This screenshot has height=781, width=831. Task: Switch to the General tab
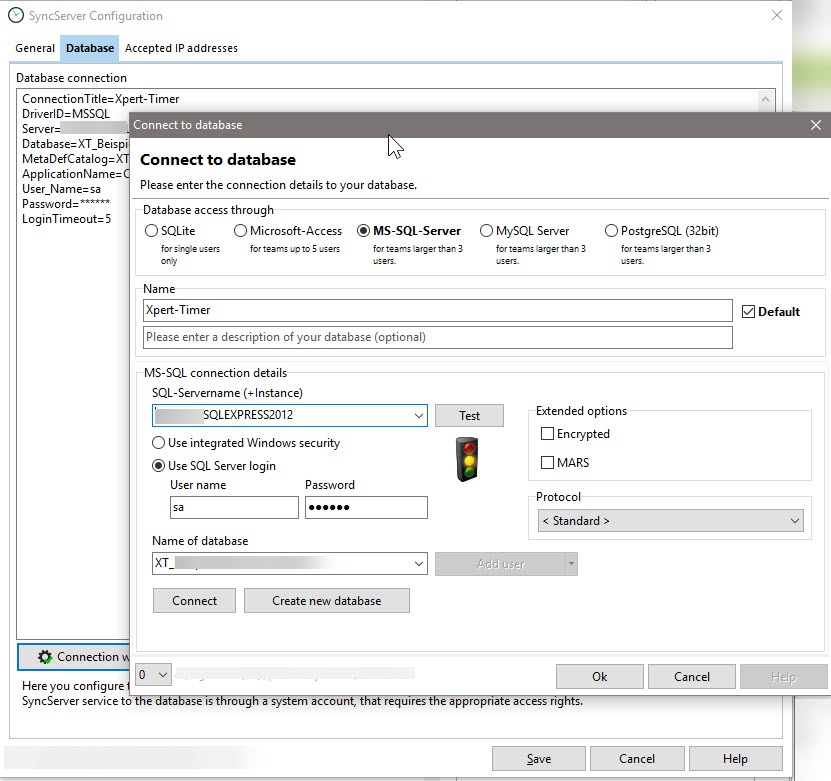click(34, 48)
